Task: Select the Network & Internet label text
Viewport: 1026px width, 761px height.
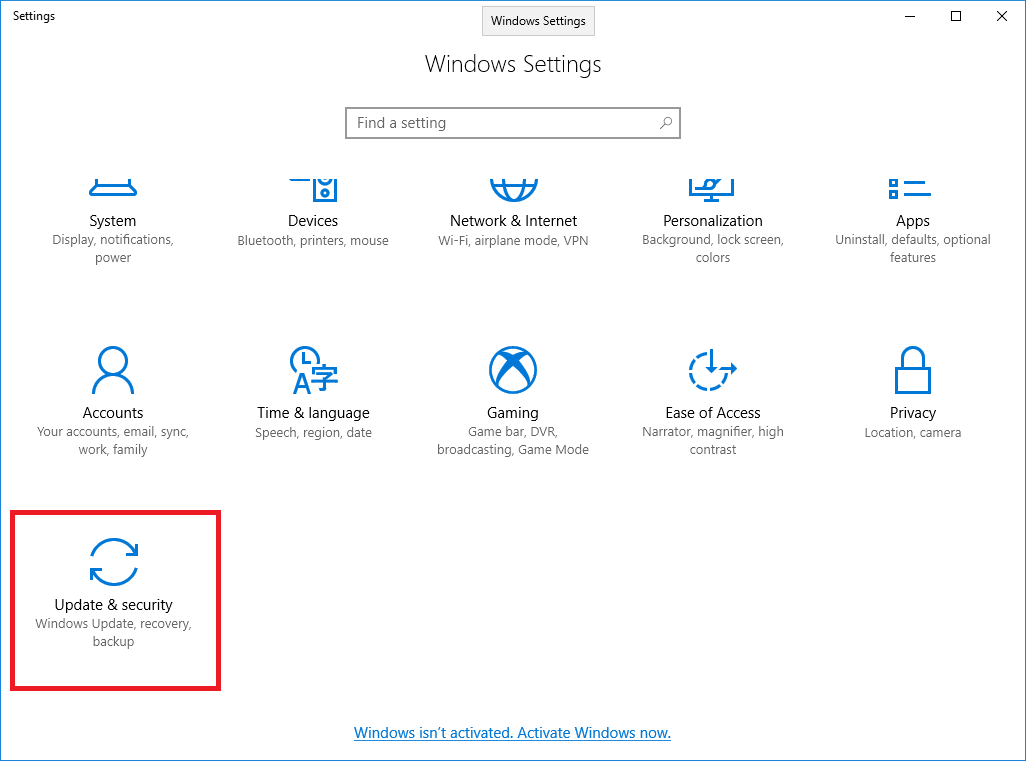Action: [513, 221]
